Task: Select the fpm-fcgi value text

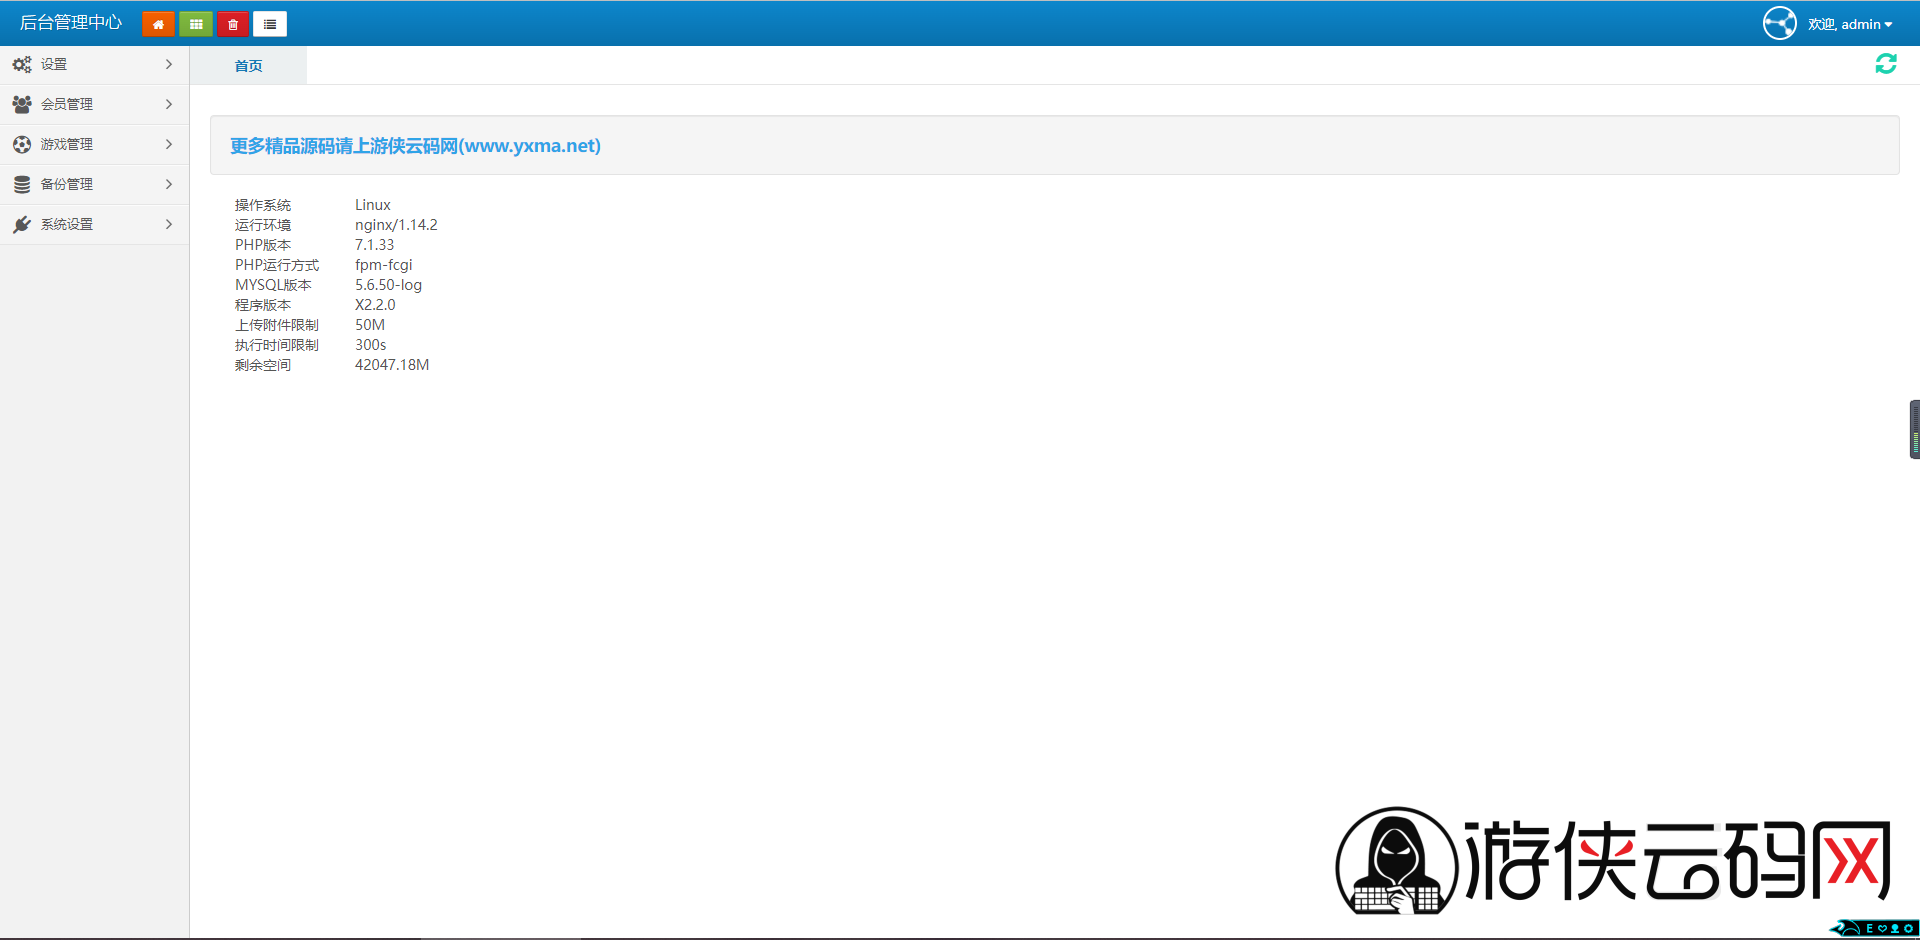Action: [383, 265]
